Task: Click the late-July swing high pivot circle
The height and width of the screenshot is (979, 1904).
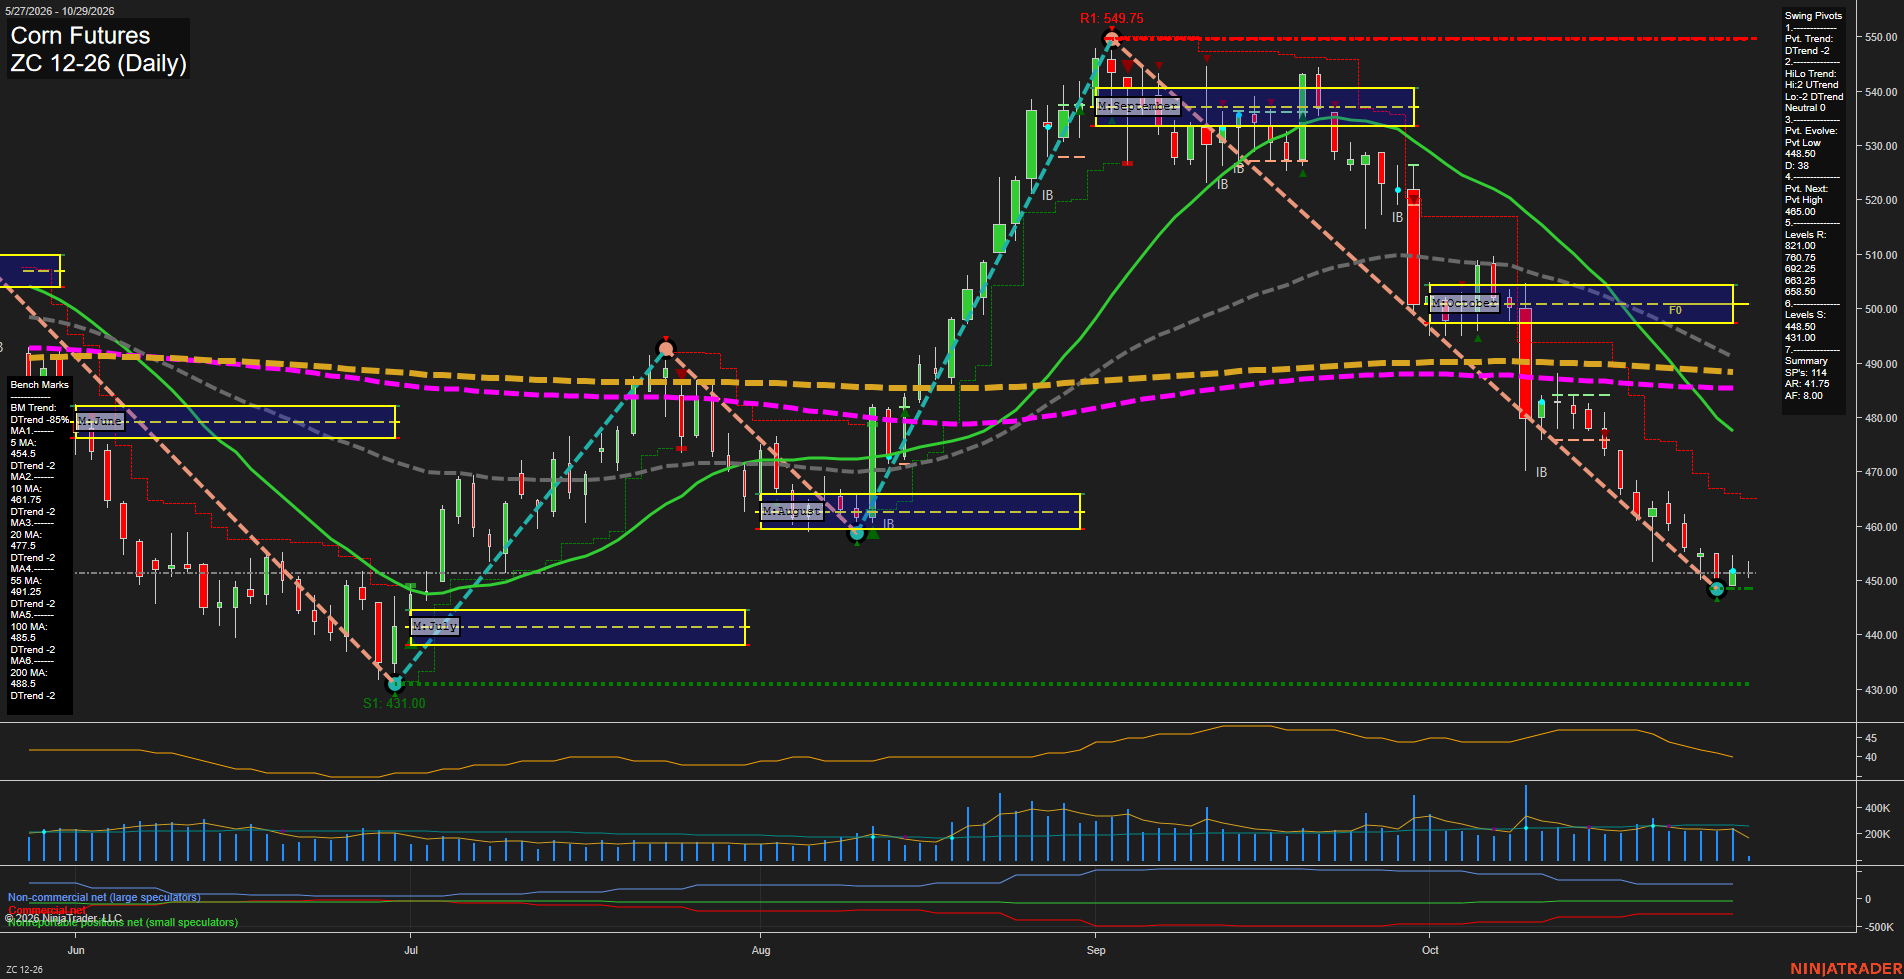Action: 666,349
